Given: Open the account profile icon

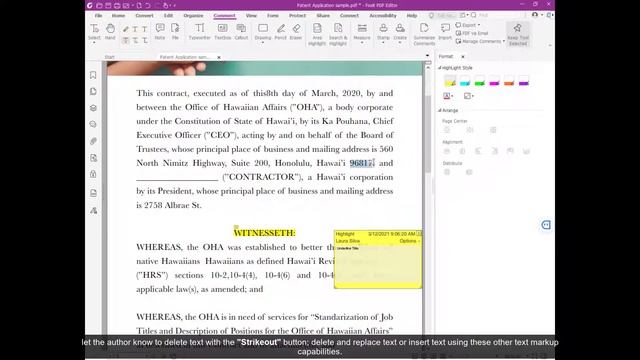Looking at the screenshot, I should coord(535,15).
